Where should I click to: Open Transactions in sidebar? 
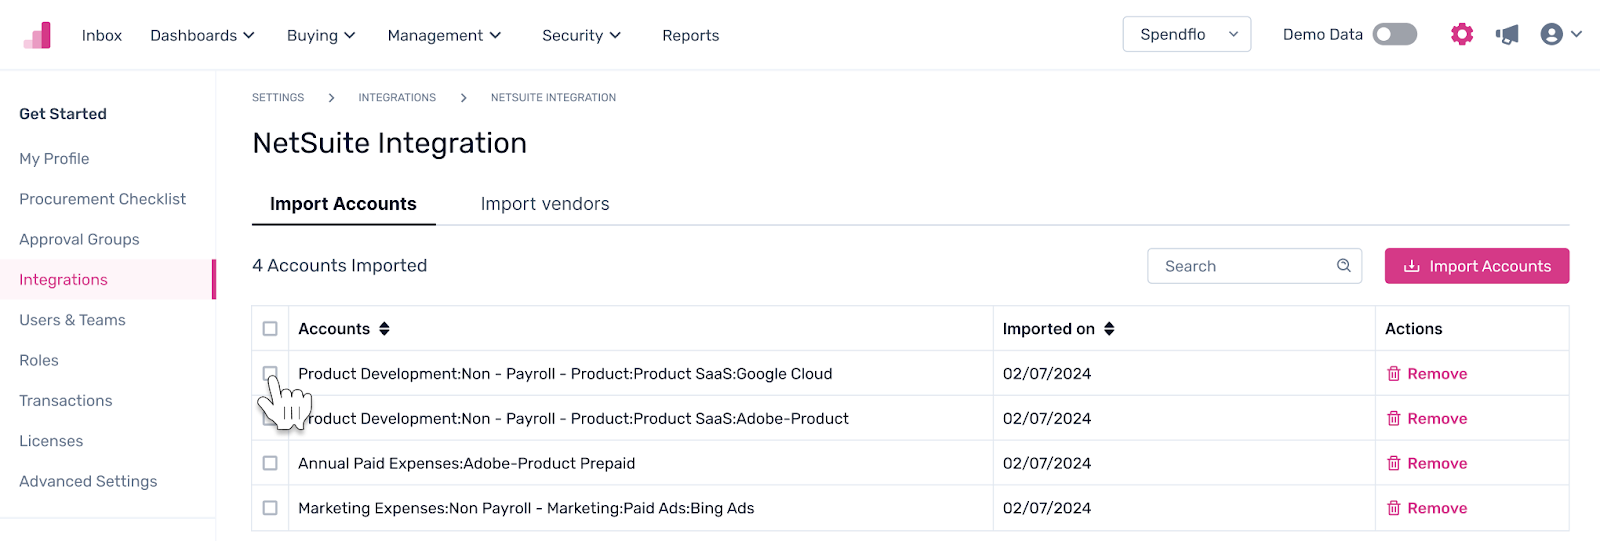[x=66, y=401]
